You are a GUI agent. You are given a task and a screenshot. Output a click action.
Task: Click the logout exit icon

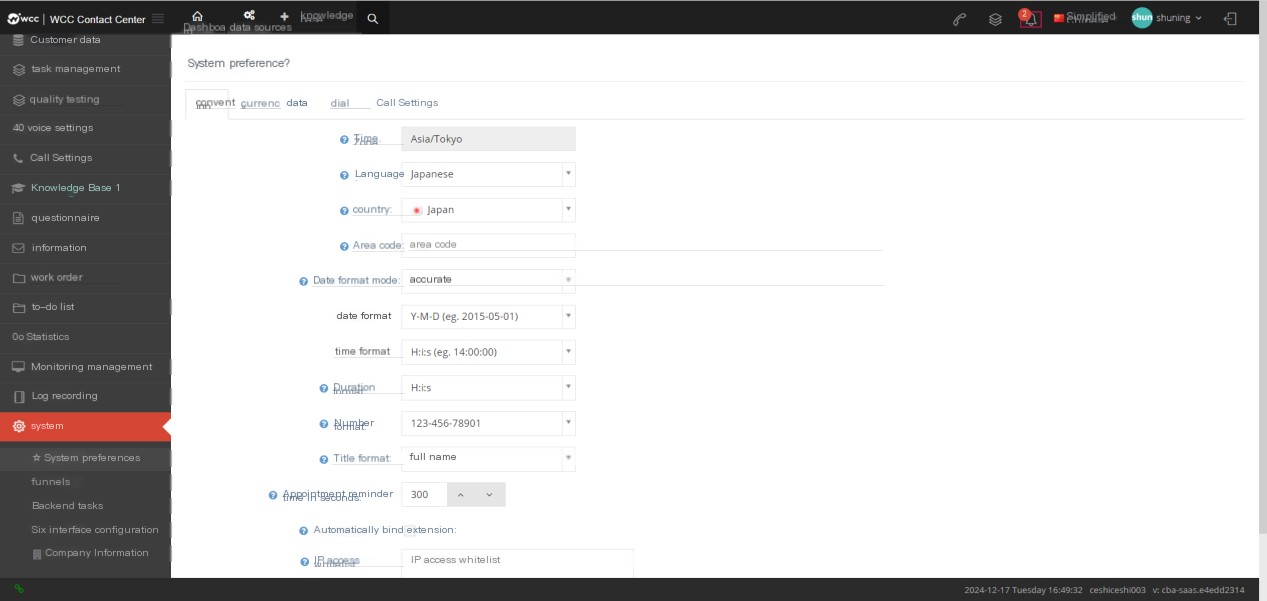click(x=1230, y=18)
